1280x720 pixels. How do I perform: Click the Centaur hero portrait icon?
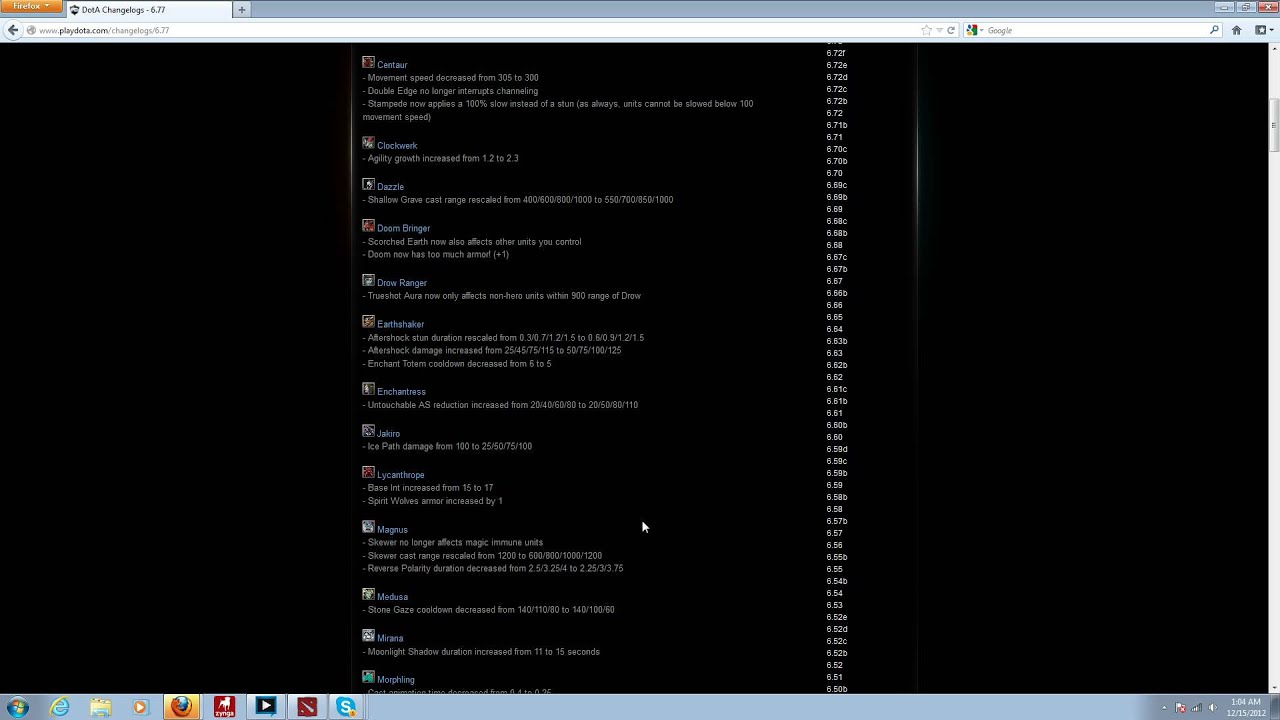point(368,63)
